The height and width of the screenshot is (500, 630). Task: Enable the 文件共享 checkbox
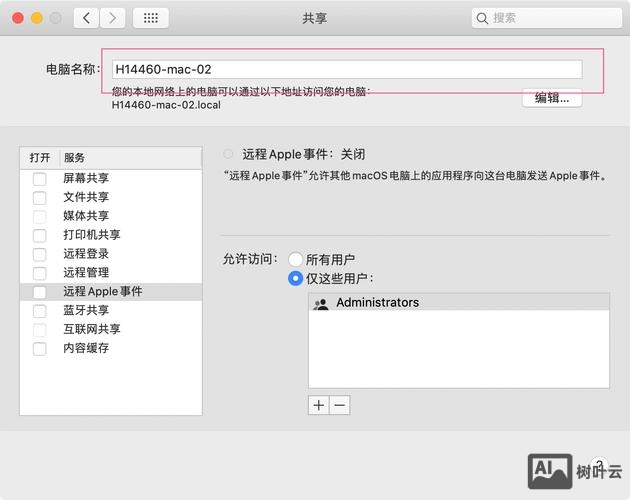tap(39, 197)
